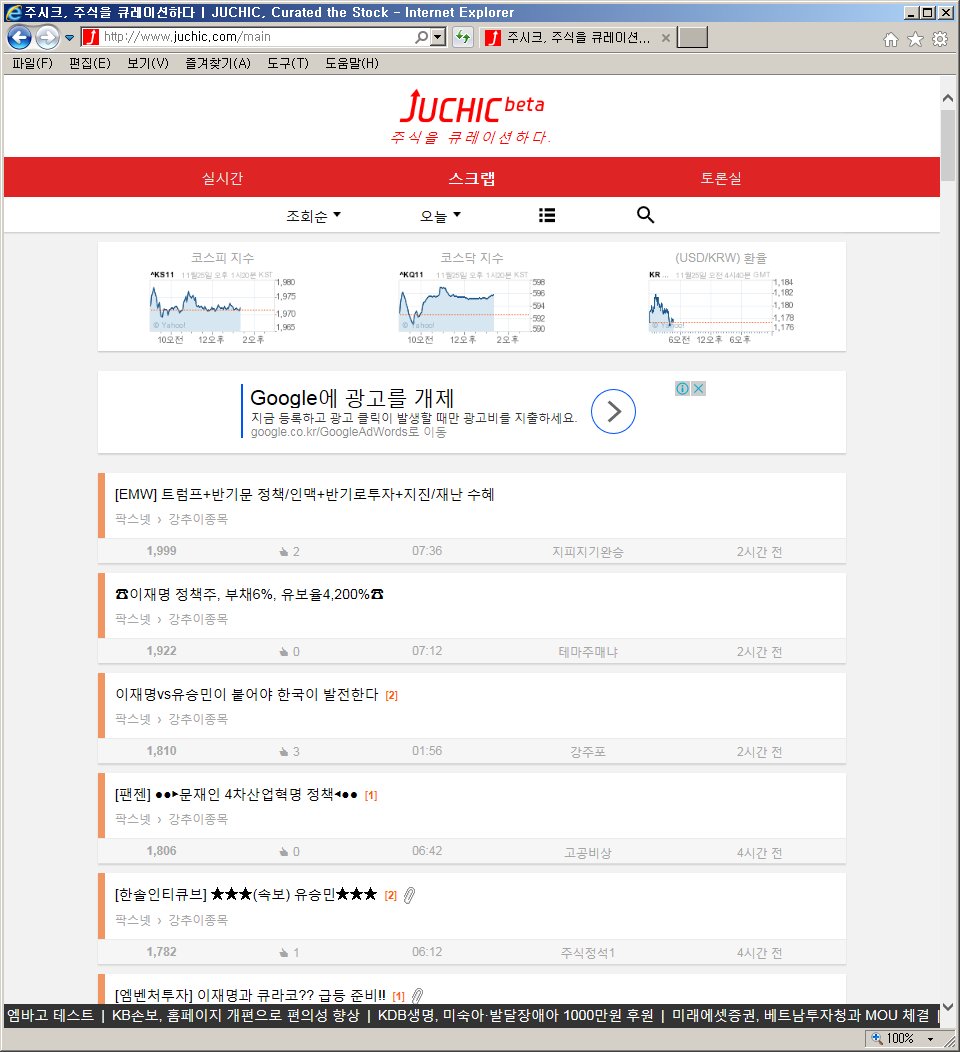
Task: Open the 도움말(H) menu
Action: [x=352, y=63]
